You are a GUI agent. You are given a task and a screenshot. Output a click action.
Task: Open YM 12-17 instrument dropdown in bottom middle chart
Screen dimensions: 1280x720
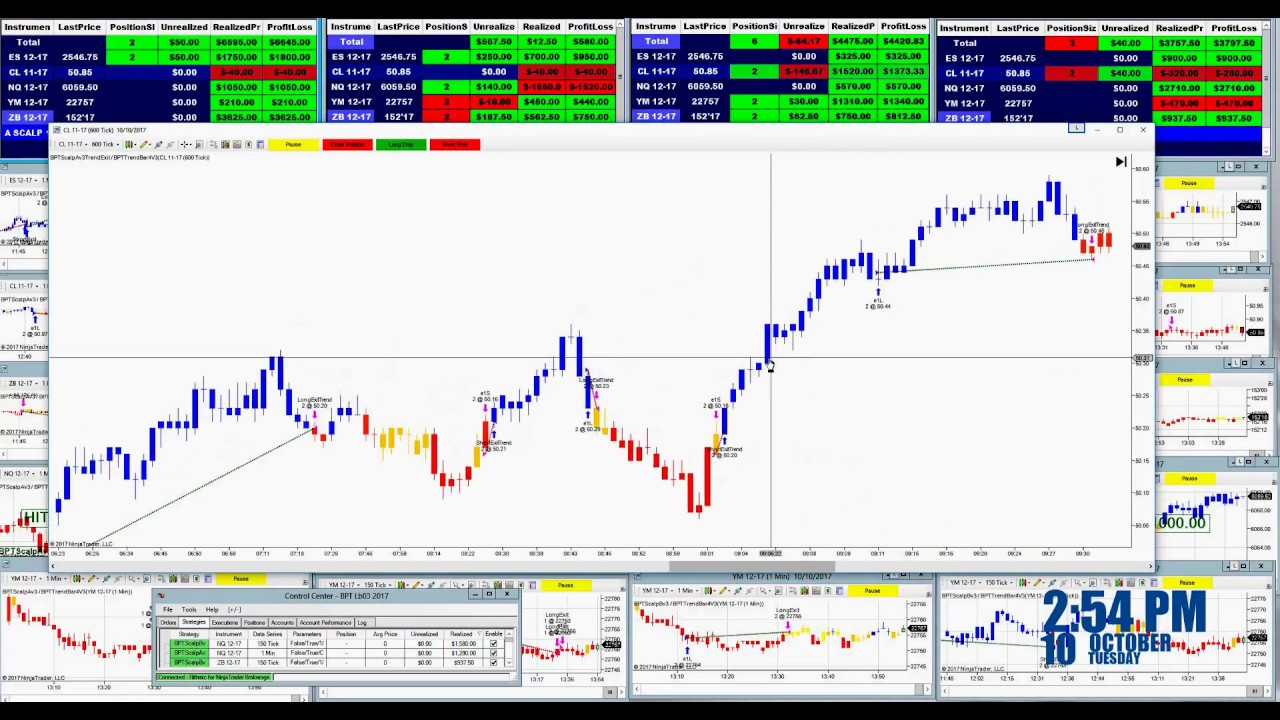pyautogui.click(x=345, y=584)
